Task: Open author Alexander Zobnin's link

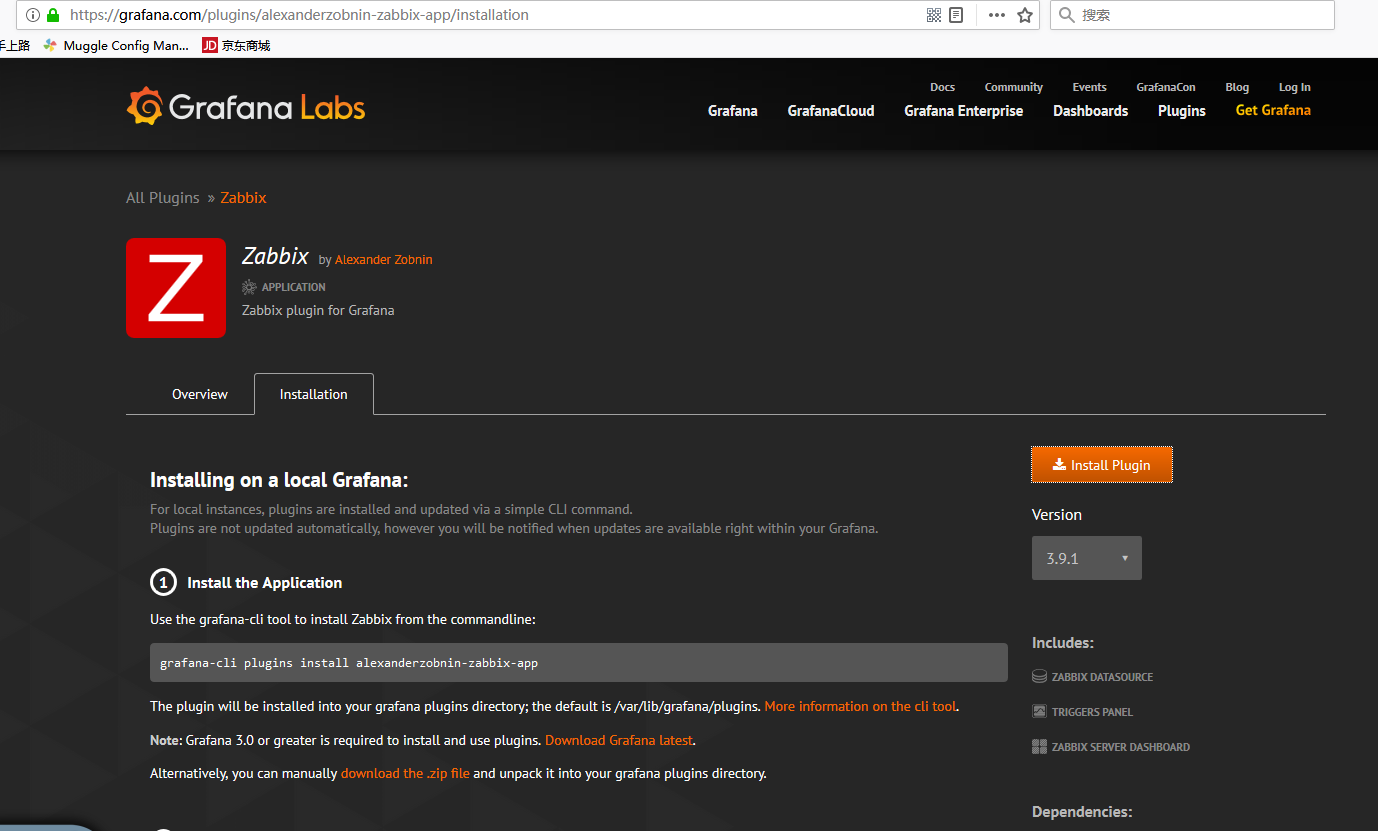Action: pos(384,260)
